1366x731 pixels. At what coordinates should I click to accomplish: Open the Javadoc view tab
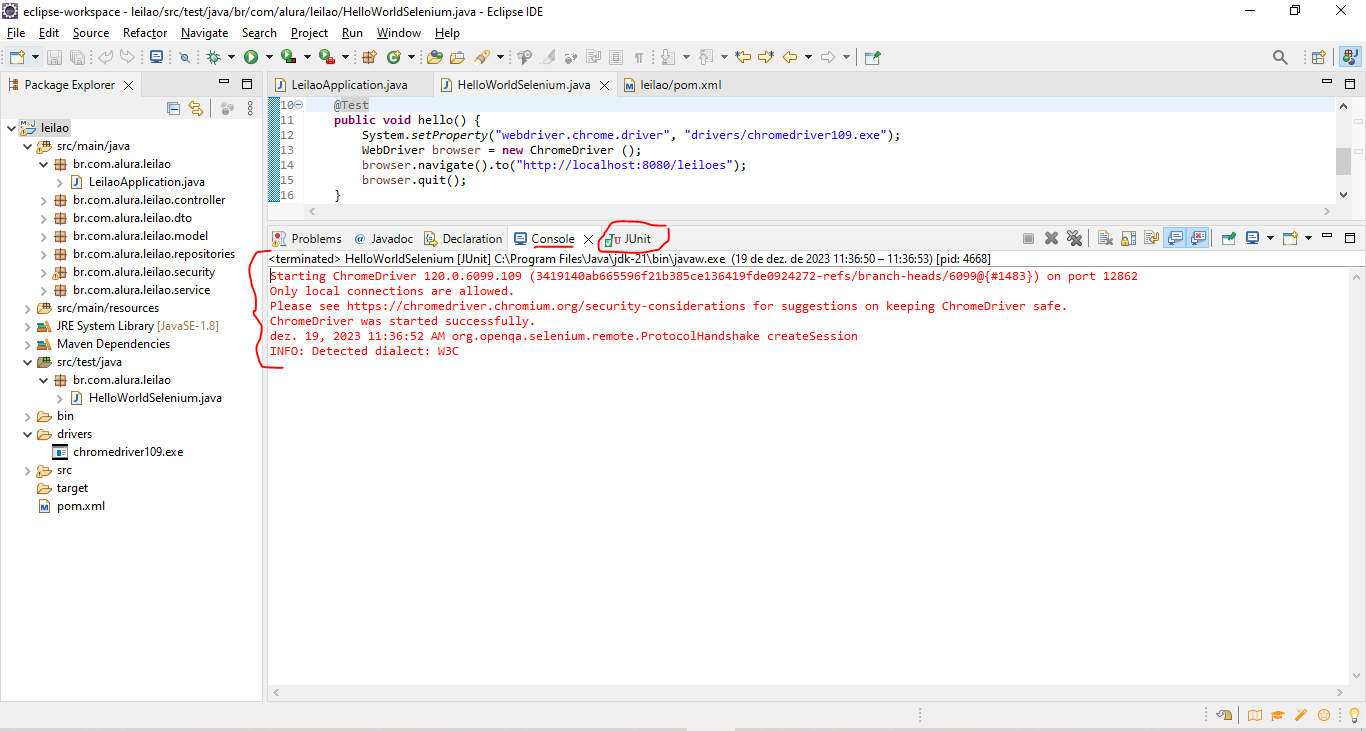click(x=383, y=238)
